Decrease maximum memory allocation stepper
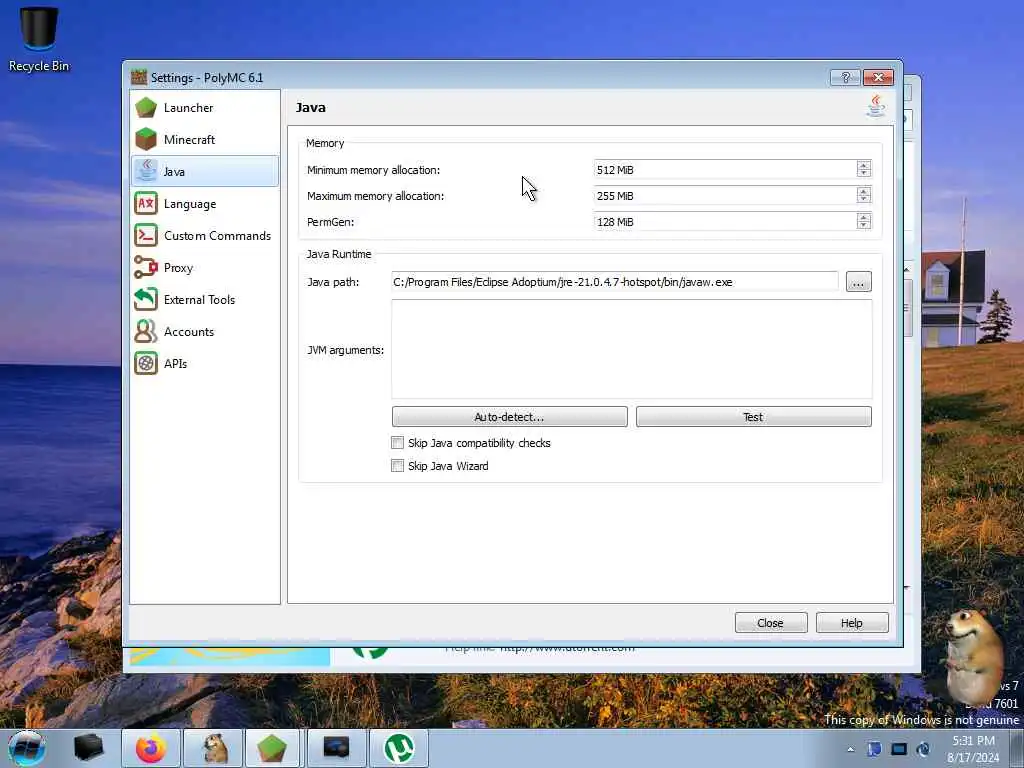 coord(863,200)
